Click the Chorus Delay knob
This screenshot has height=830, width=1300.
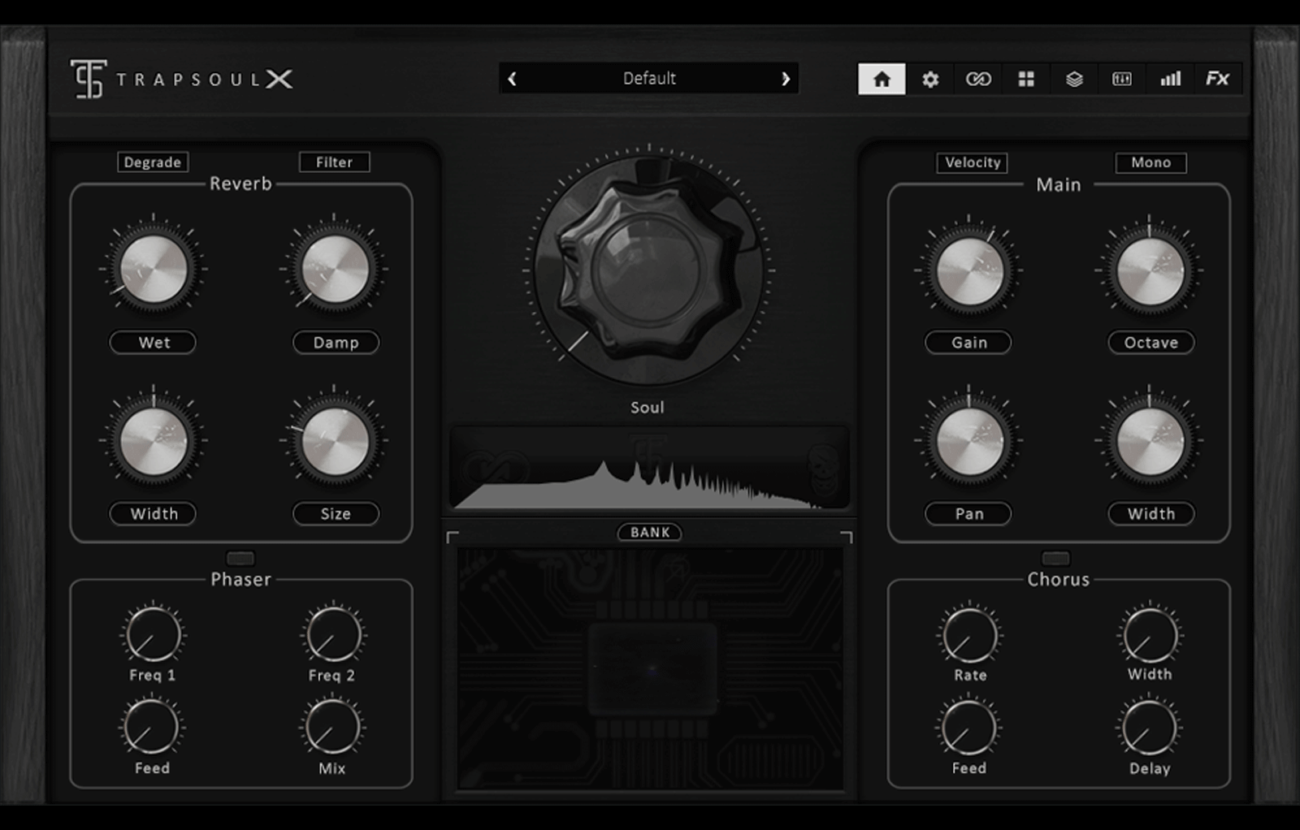1150,728
